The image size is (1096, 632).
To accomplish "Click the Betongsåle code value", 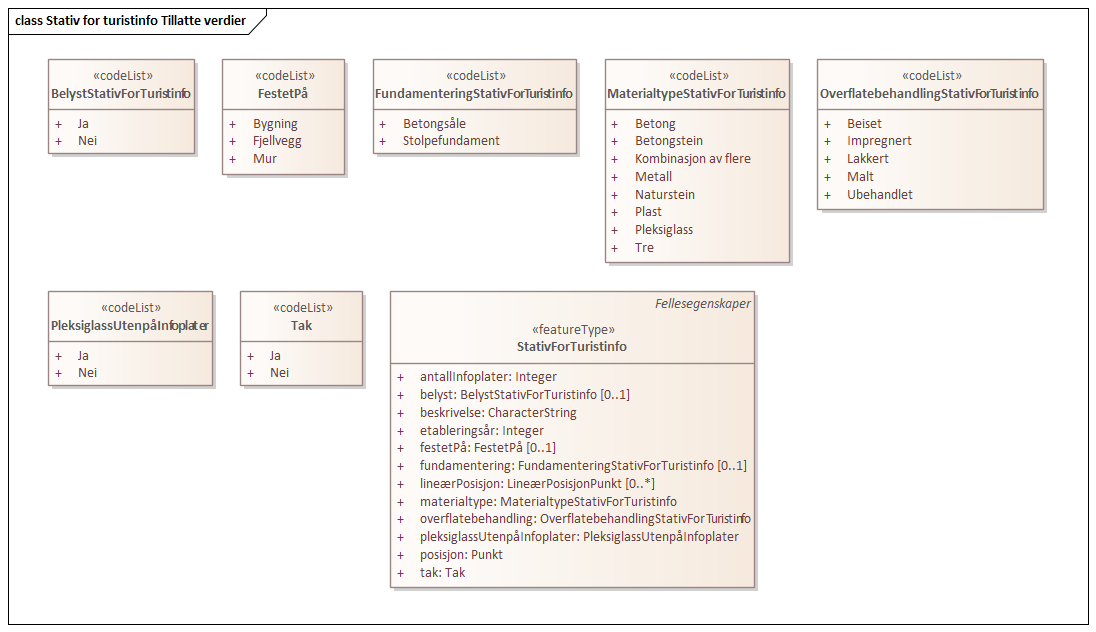I will (x=434, y=124).
